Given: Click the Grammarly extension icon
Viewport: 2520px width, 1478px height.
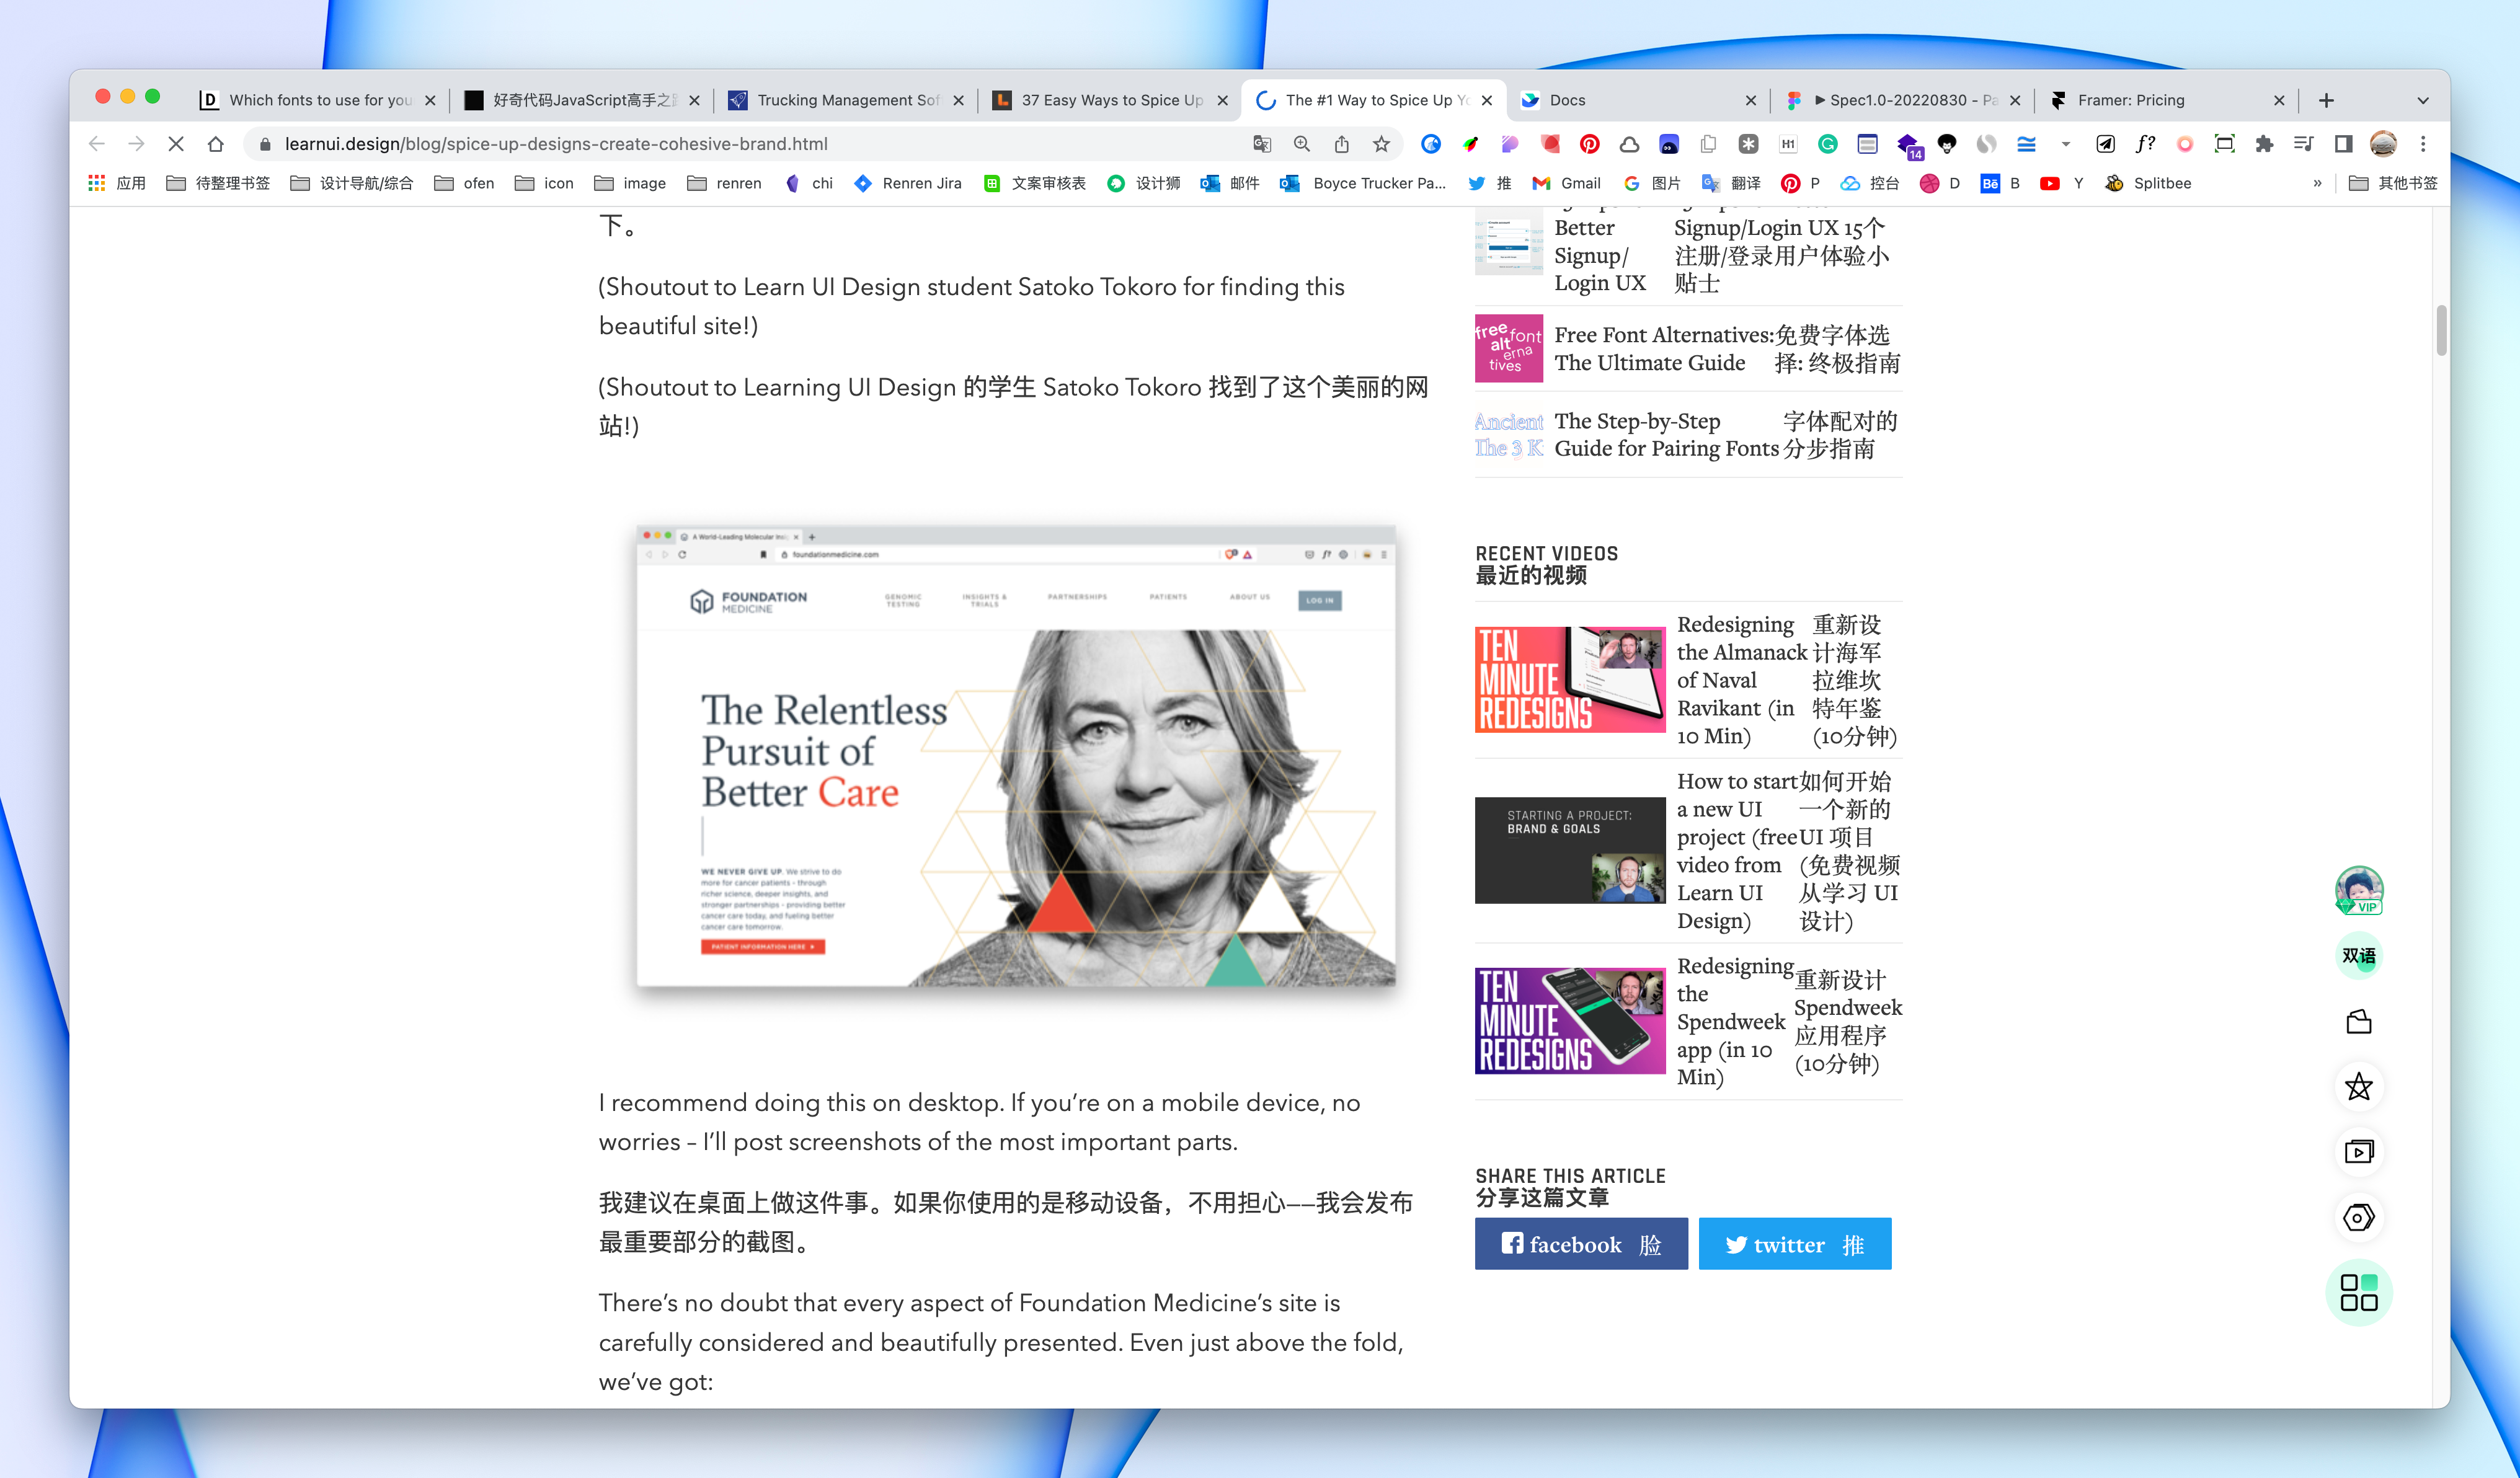Looking at the screenshot, I should pyautogui.click(x=1827, y=144).
